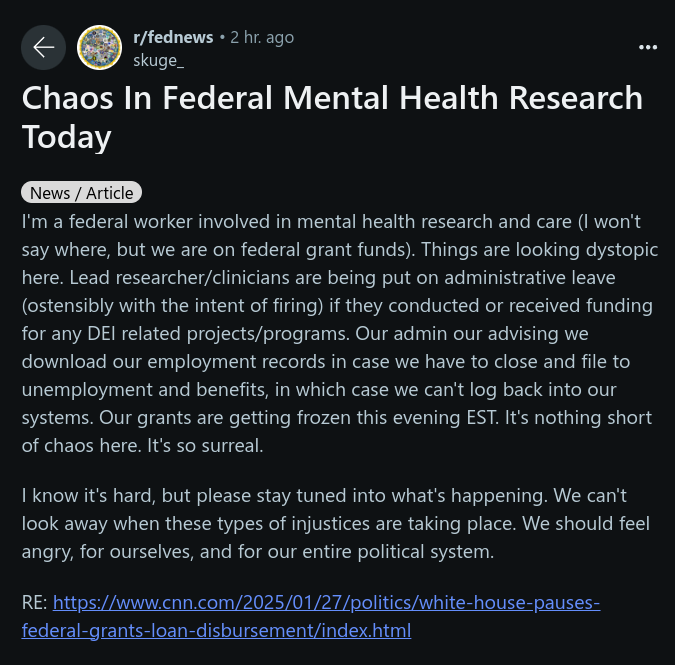Click the post title "Chaos In Federal Mental Health Research"
The image size is (675, 665).
tap(332, 98)
